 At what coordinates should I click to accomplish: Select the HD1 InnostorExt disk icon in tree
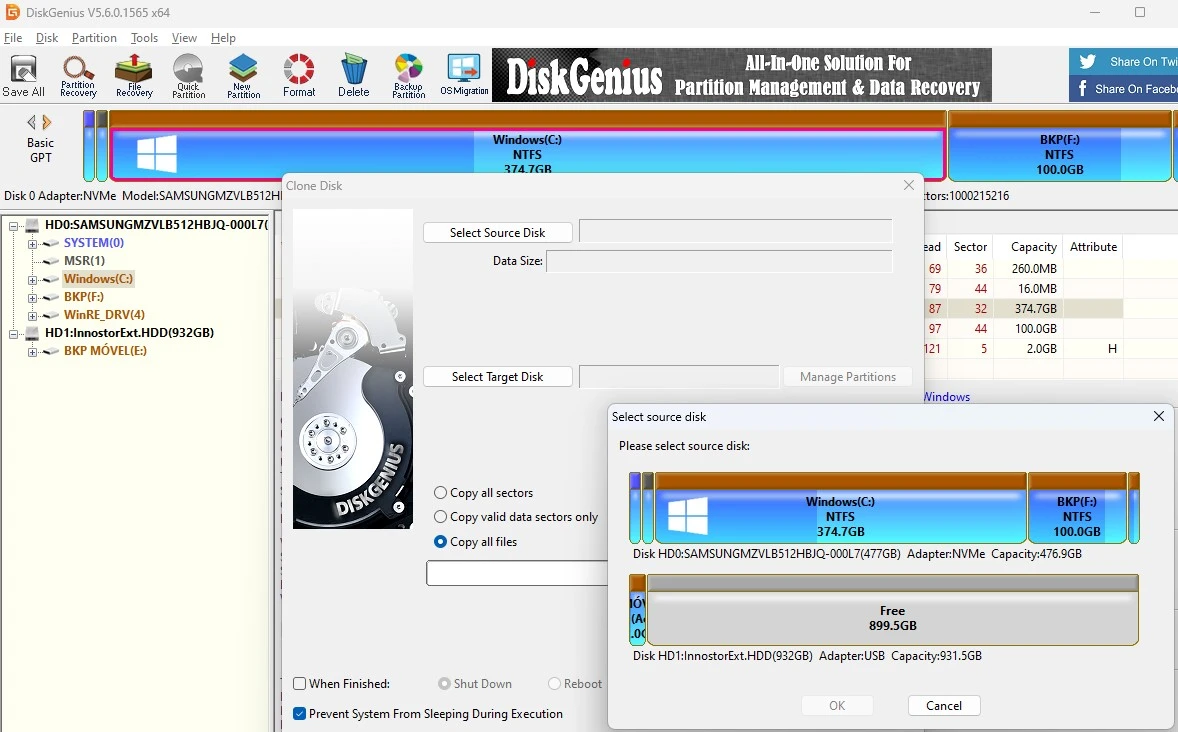[32, 333]
